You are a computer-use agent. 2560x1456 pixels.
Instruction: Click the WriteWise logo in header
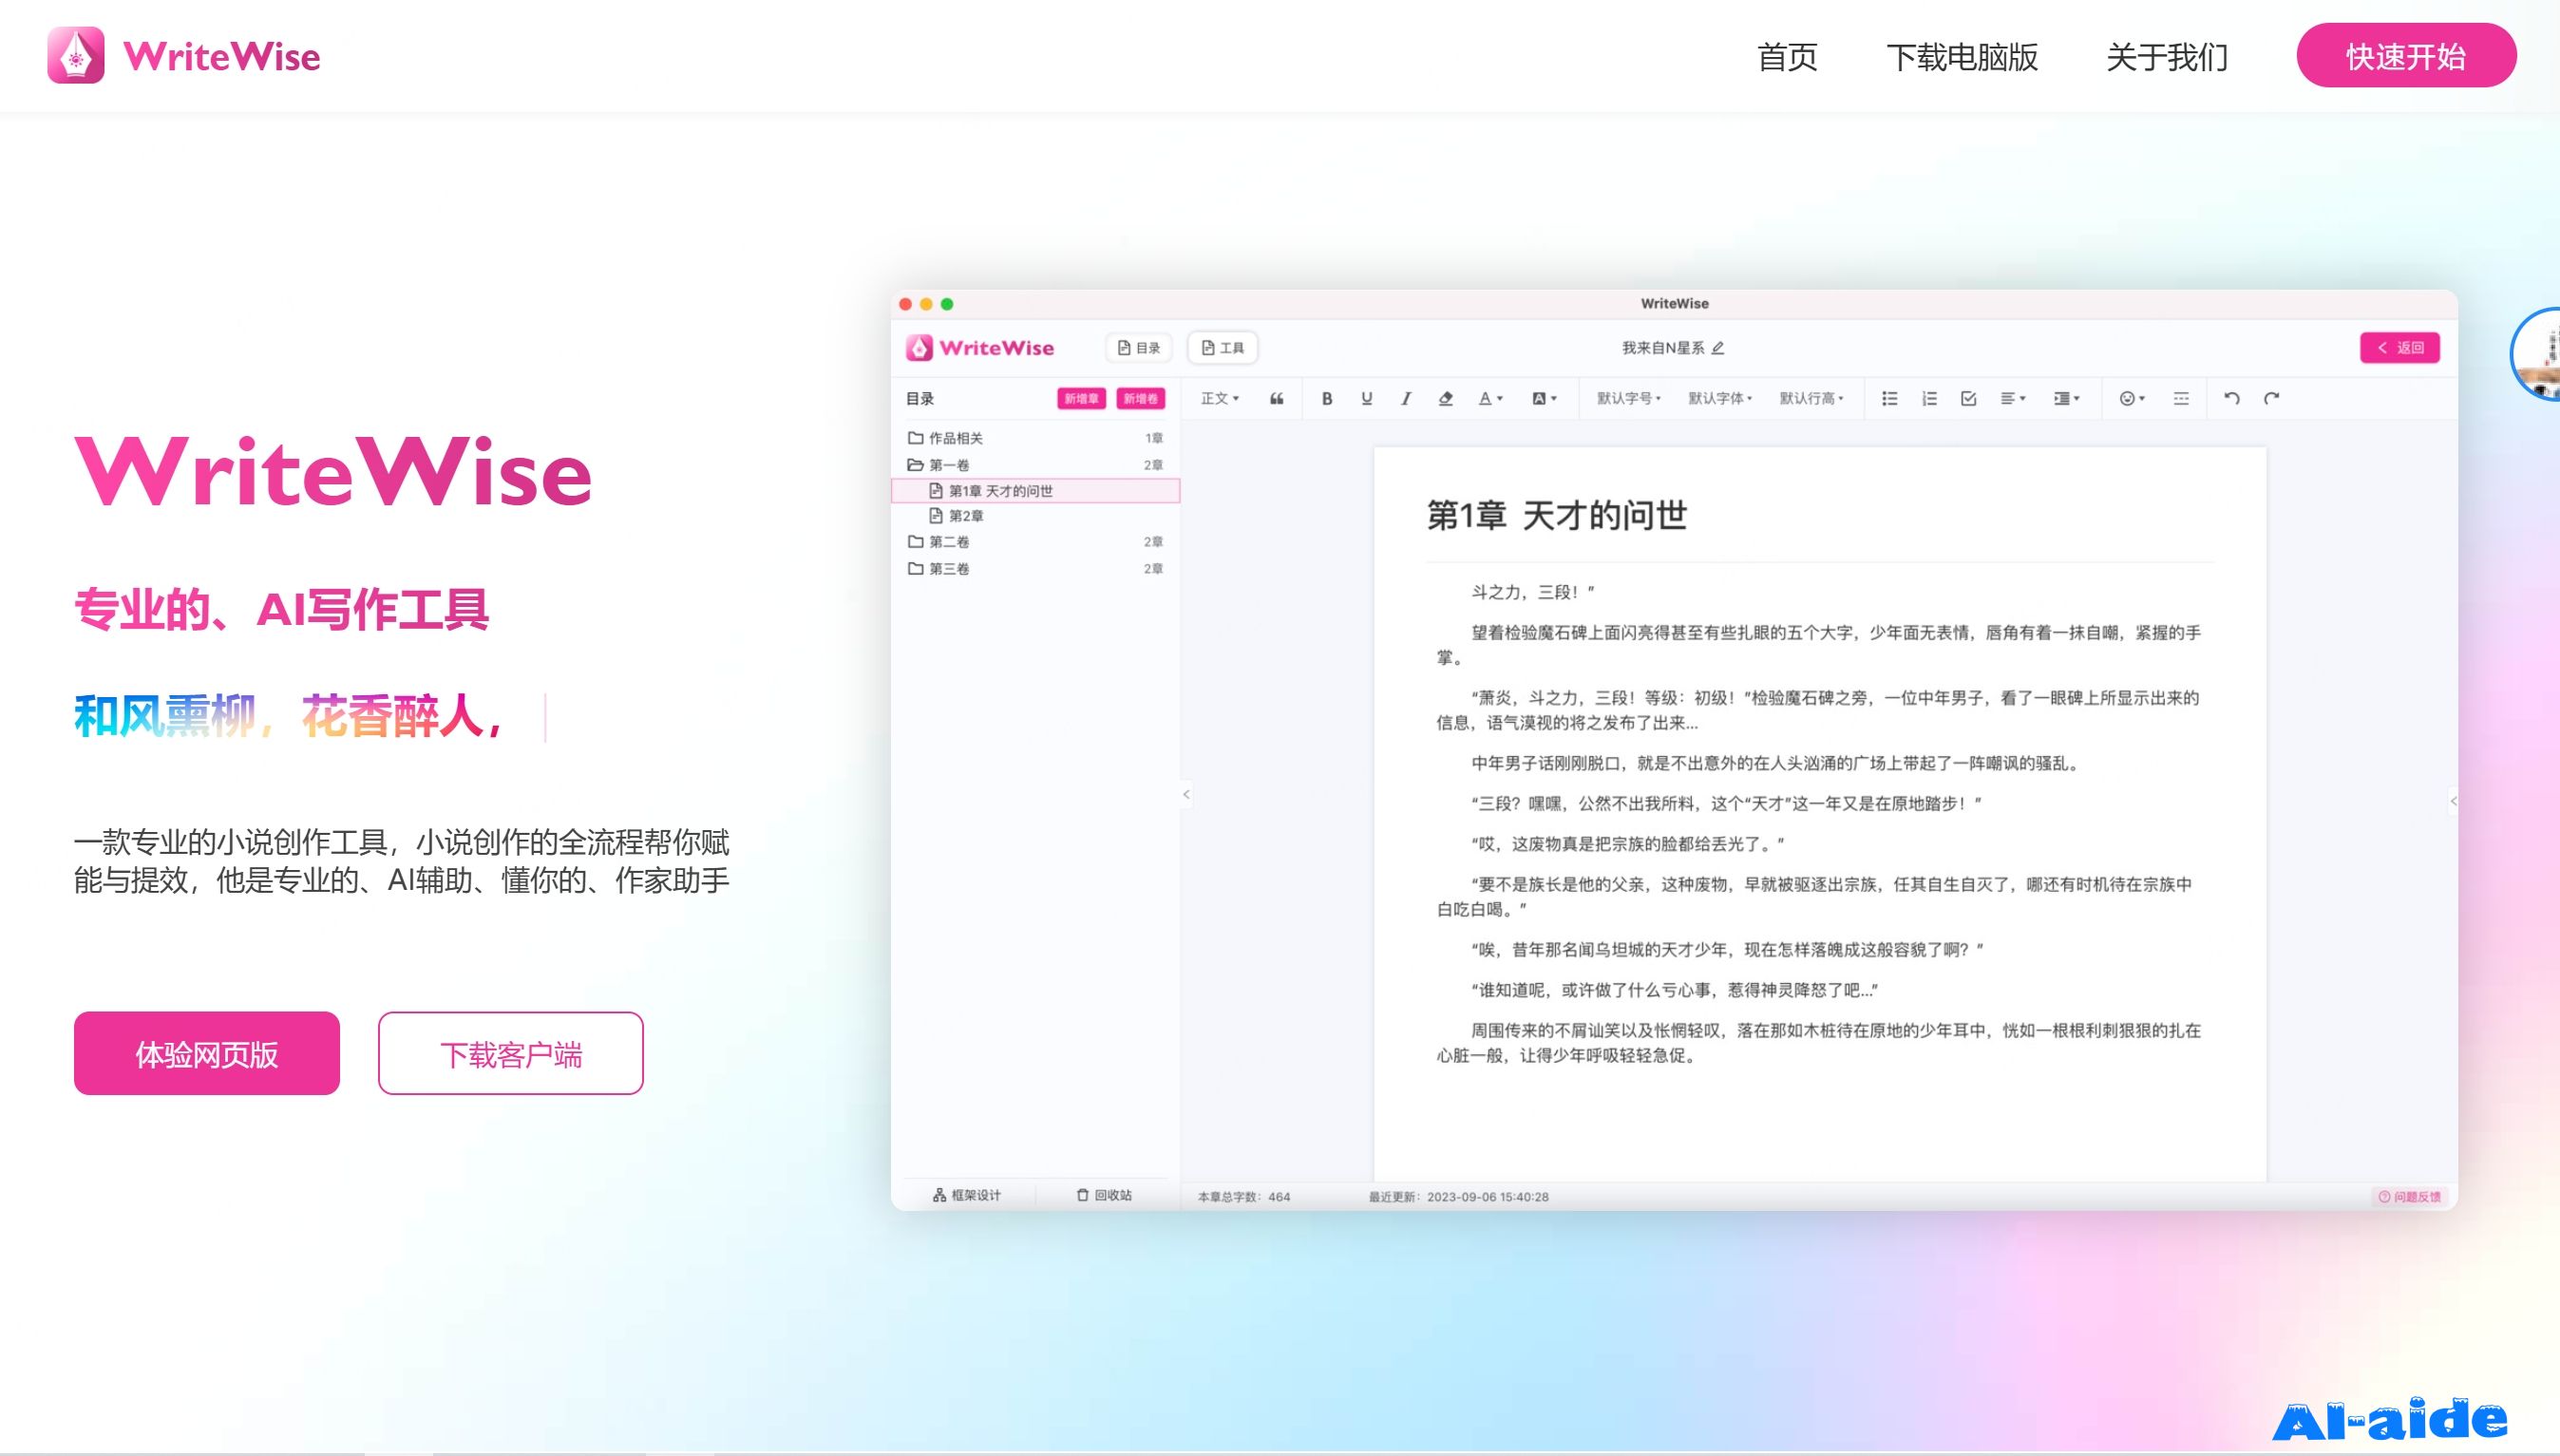click(x=184, y=56)
